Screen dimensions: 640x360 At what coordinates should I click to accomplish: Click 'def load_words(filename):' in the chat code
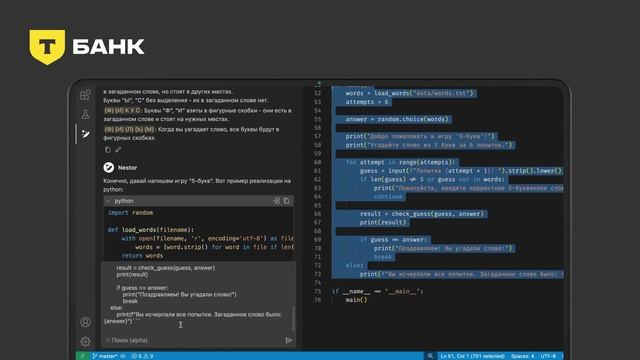coord(151,230)
